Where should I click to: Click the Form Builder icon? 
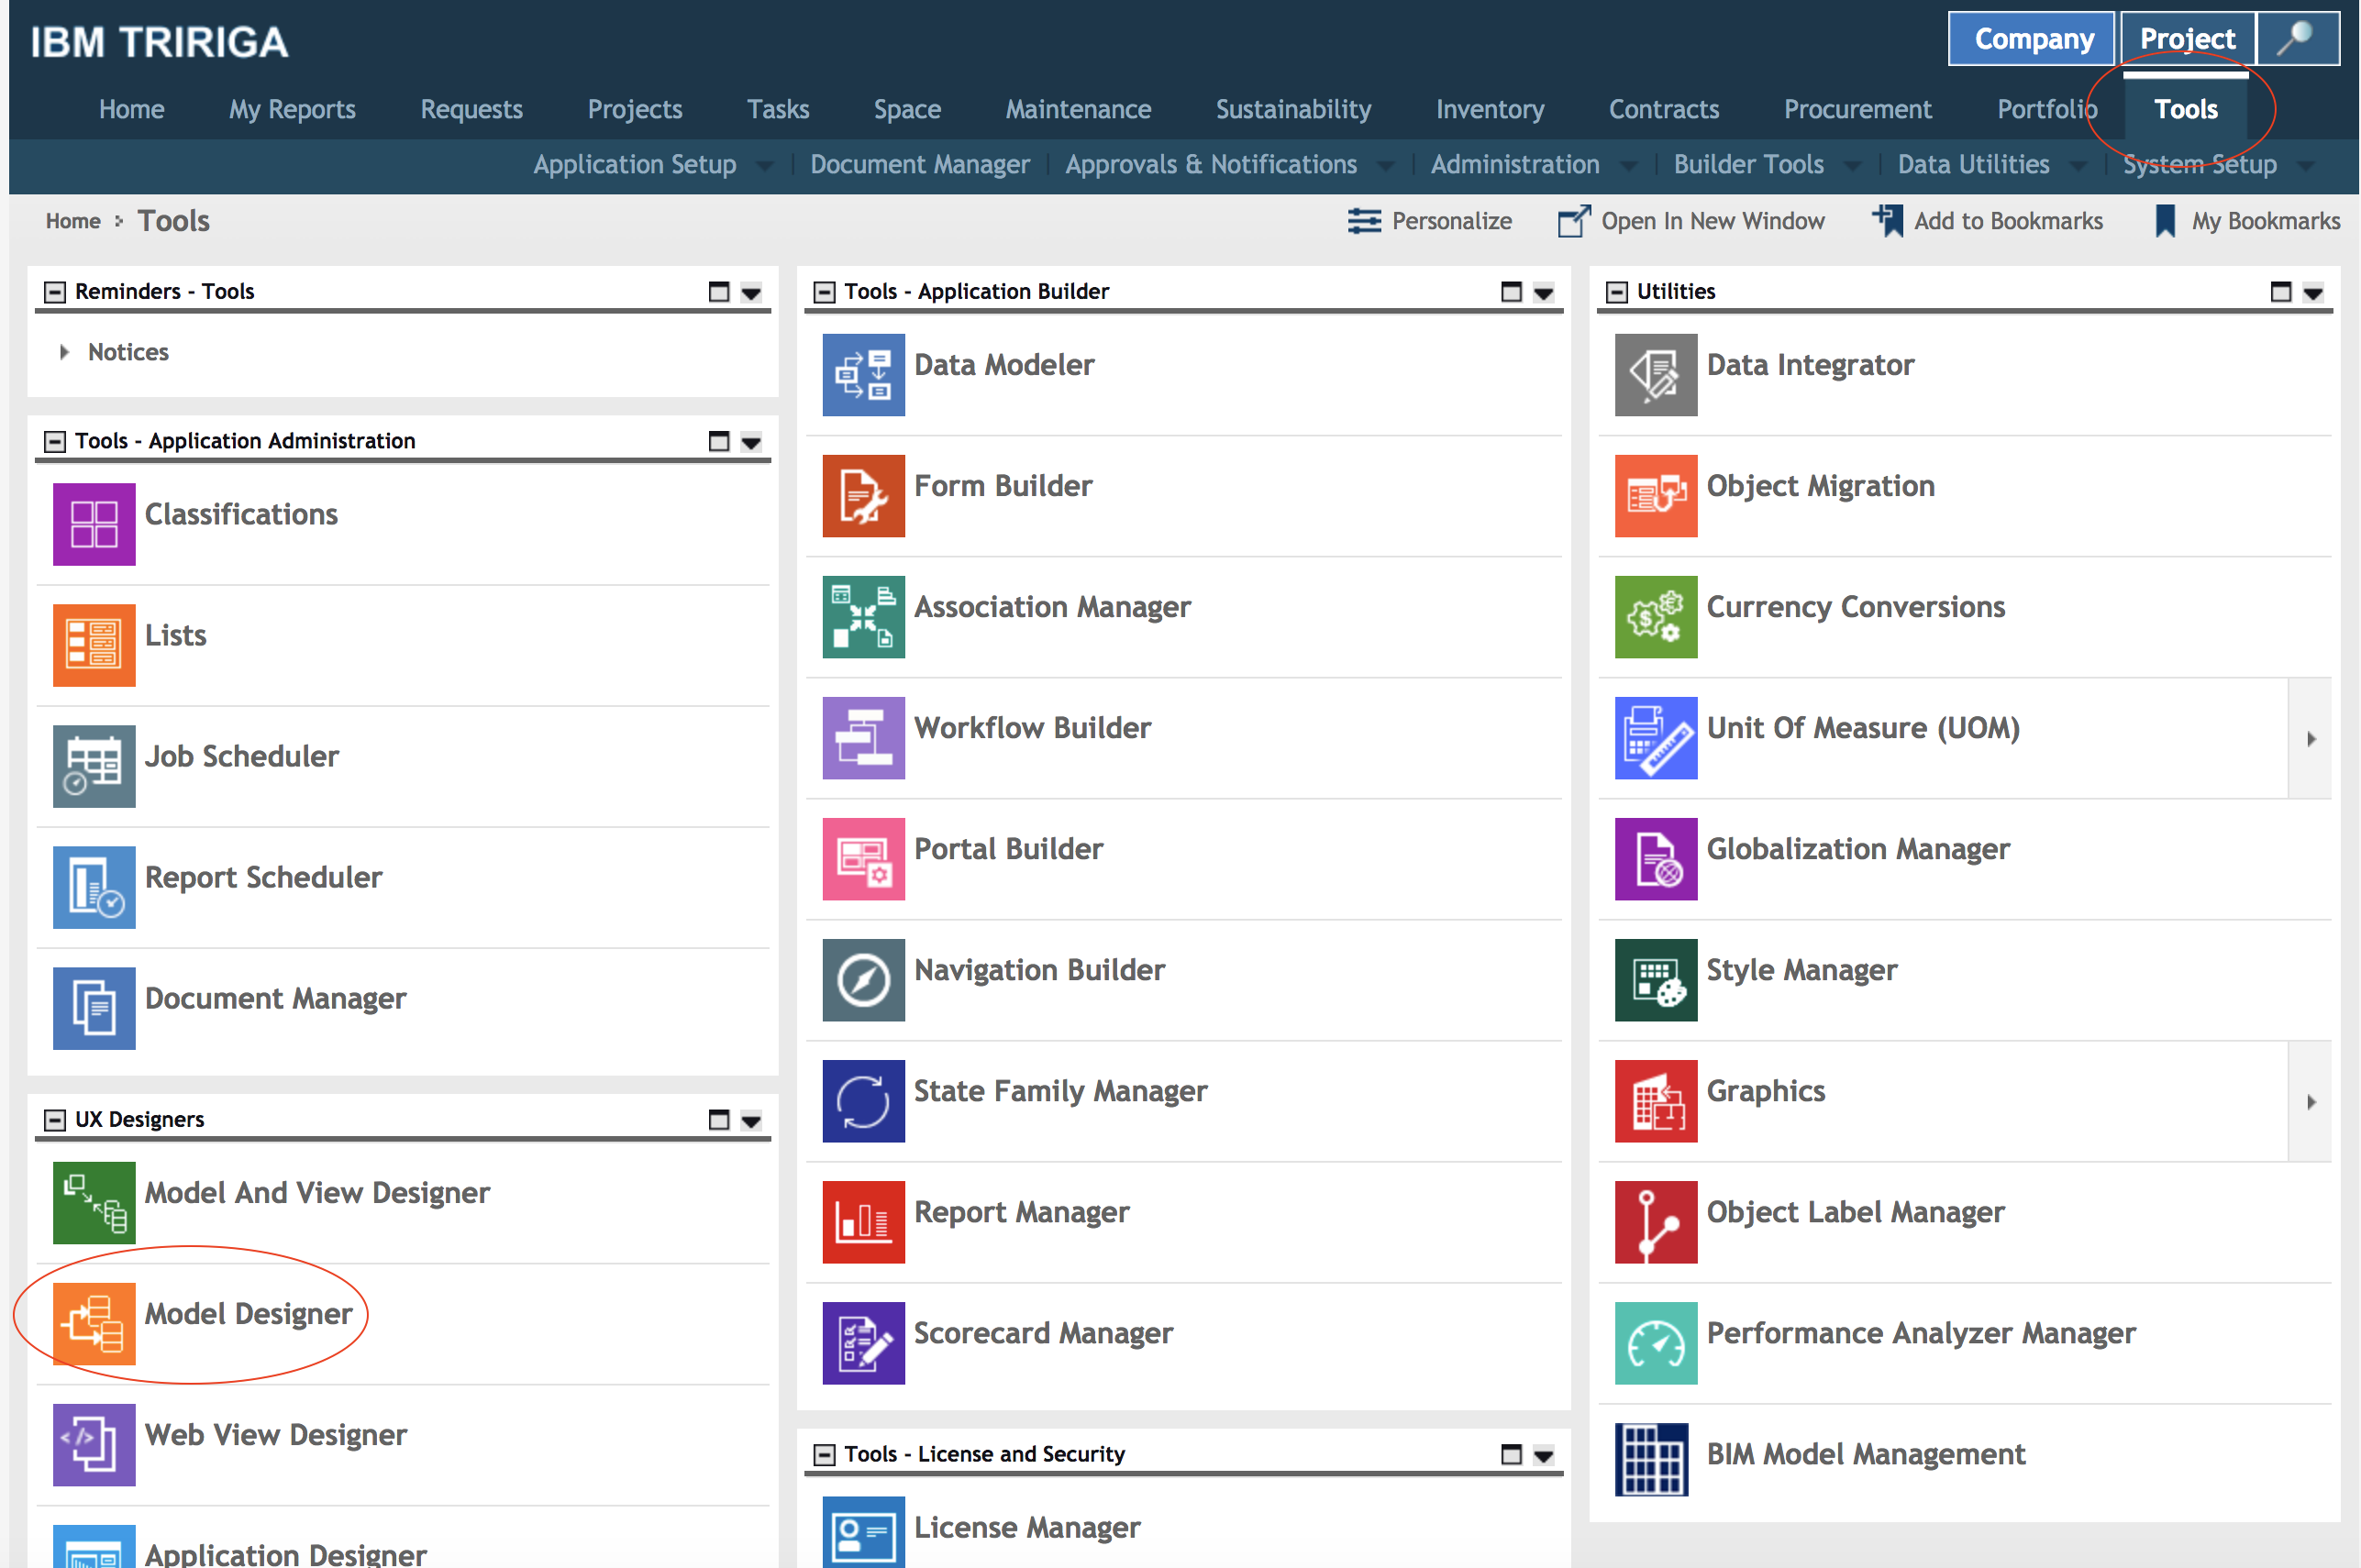click(863, 495)
